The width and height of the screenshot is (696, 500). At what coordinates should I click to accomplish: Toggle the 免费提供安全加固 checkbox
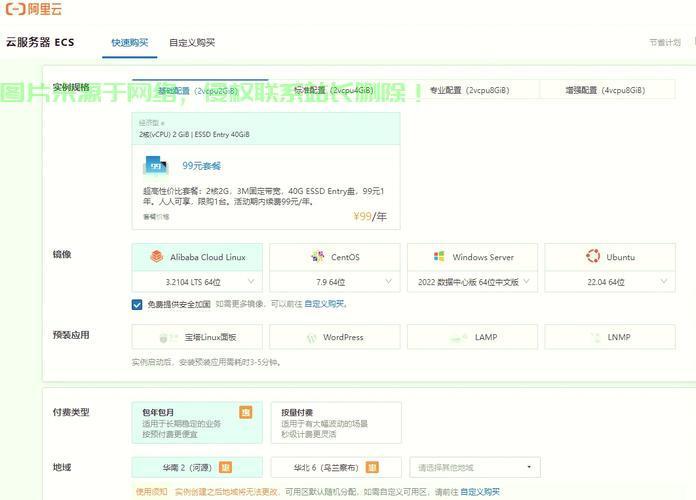click(x=137, y=304)
